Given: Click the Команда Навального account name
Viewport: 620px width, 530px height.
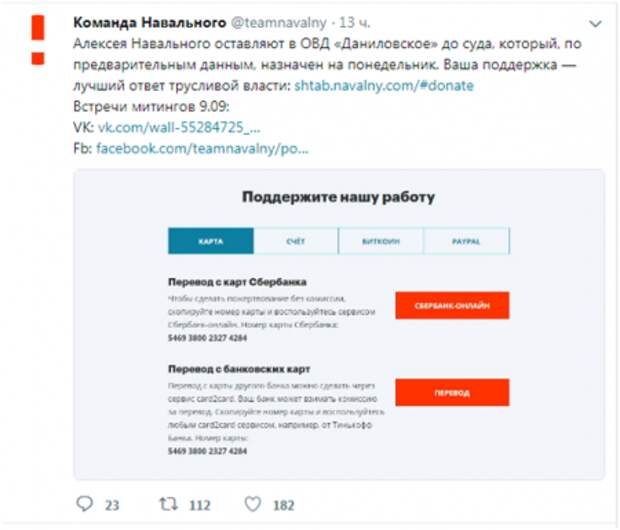Looking at the screenshot, I should pyautogui.click(x=149, y=23).
